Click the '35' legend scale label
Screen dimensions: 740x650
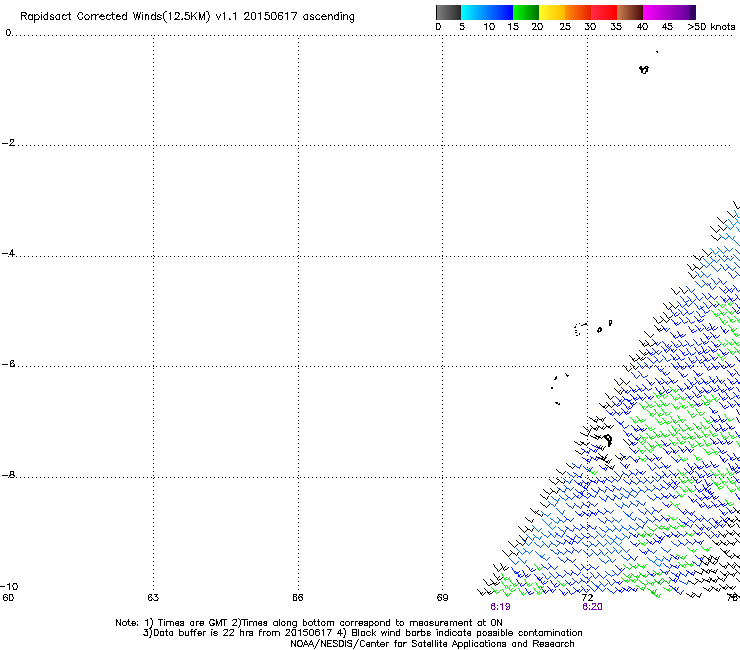616,27
